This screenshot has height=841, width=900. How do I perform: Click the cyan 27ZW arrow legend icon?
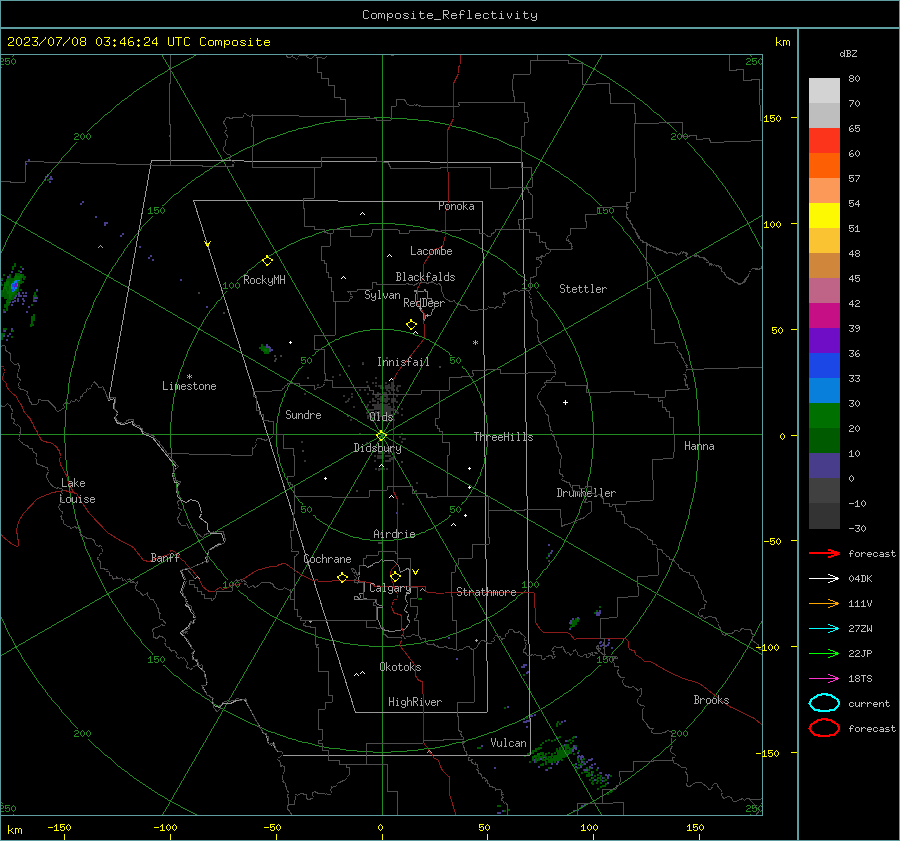(824, 629)
